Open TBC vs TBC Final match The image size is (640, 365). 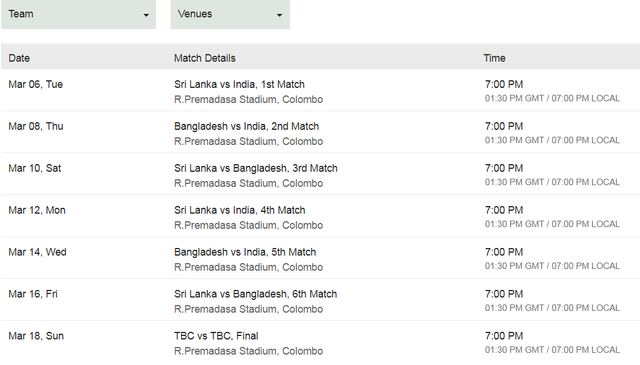click(x=216, y=336)
